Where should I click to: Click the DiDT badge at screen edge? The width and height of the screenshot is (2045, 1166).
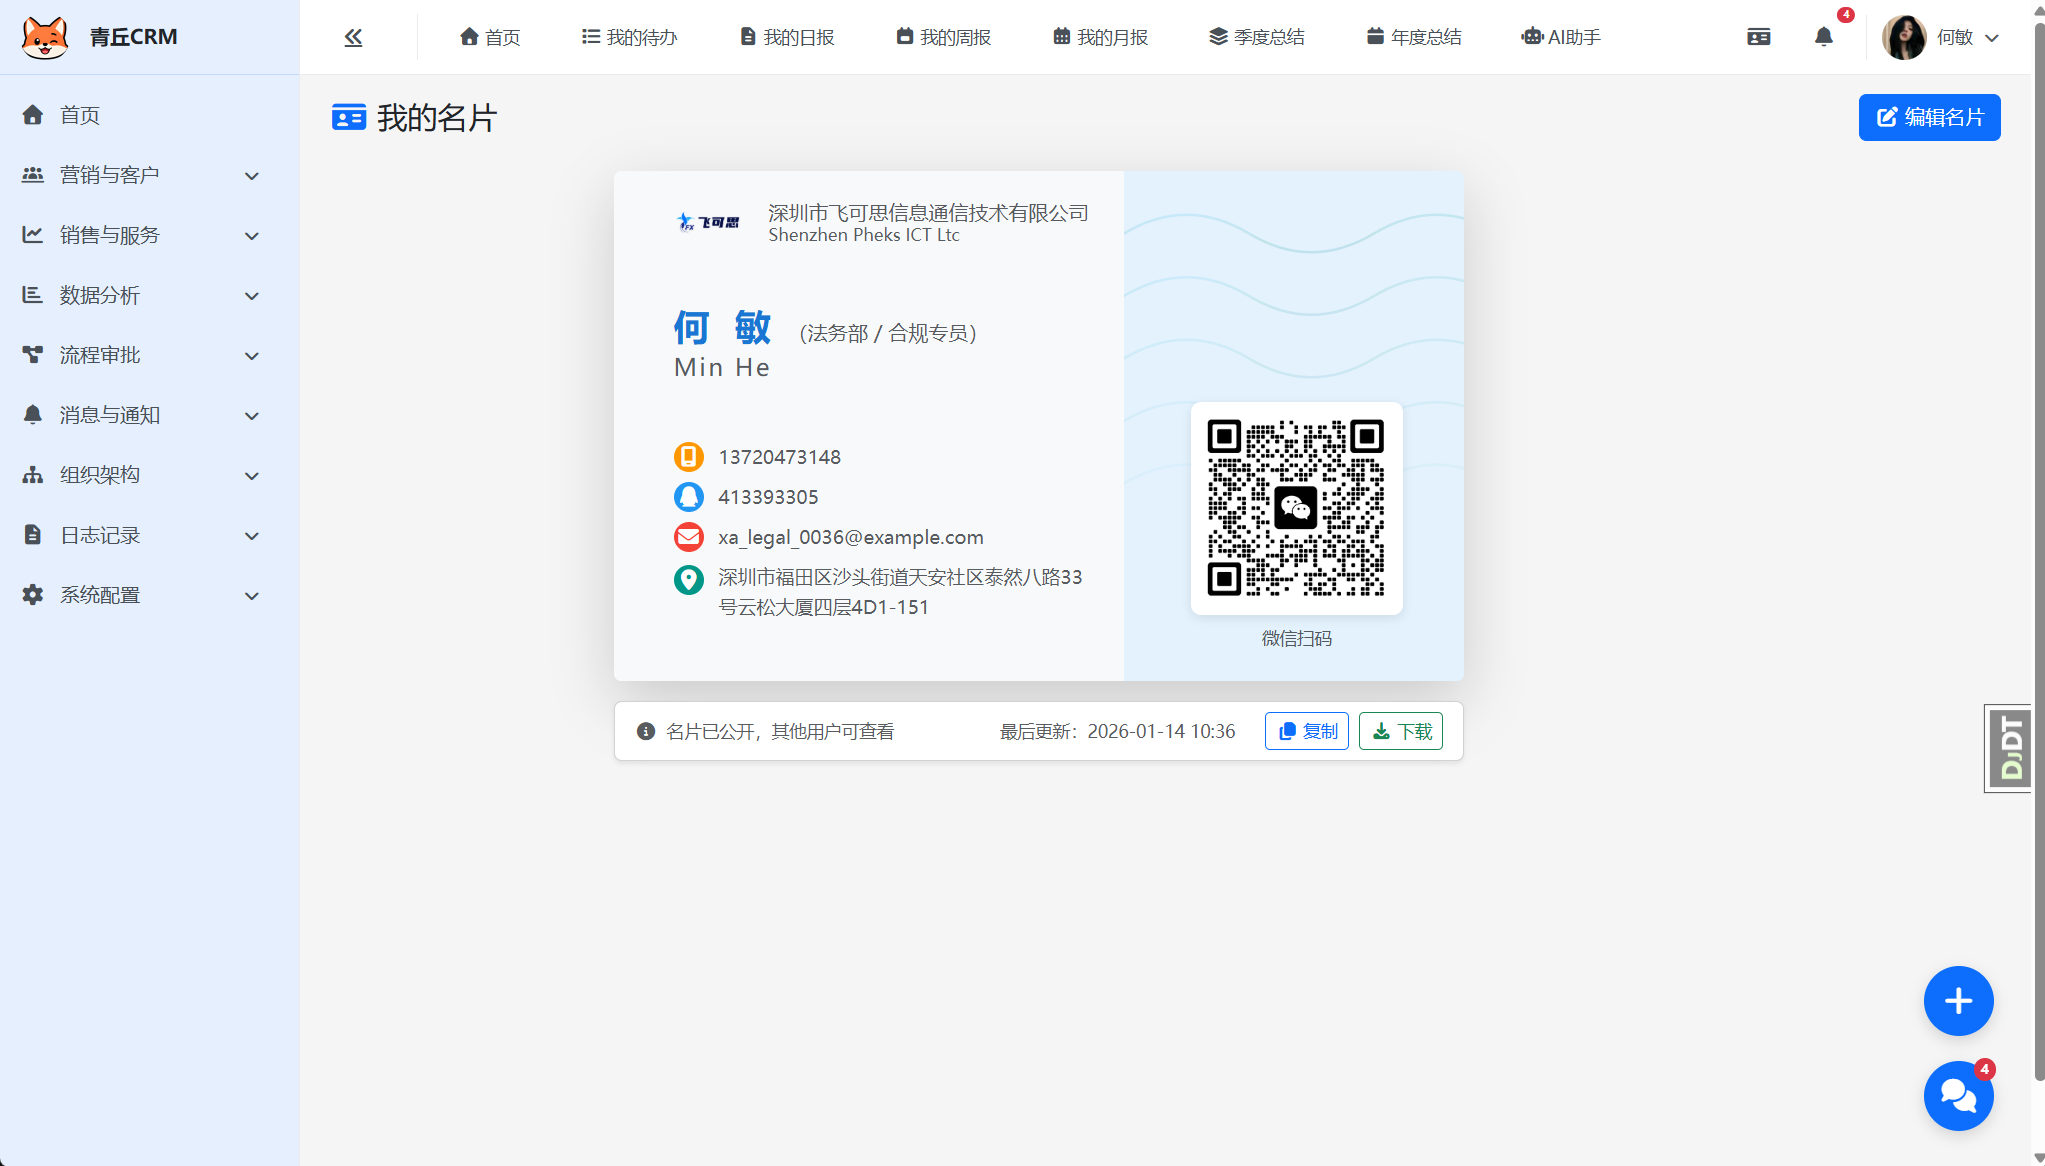coord(2008,747)
